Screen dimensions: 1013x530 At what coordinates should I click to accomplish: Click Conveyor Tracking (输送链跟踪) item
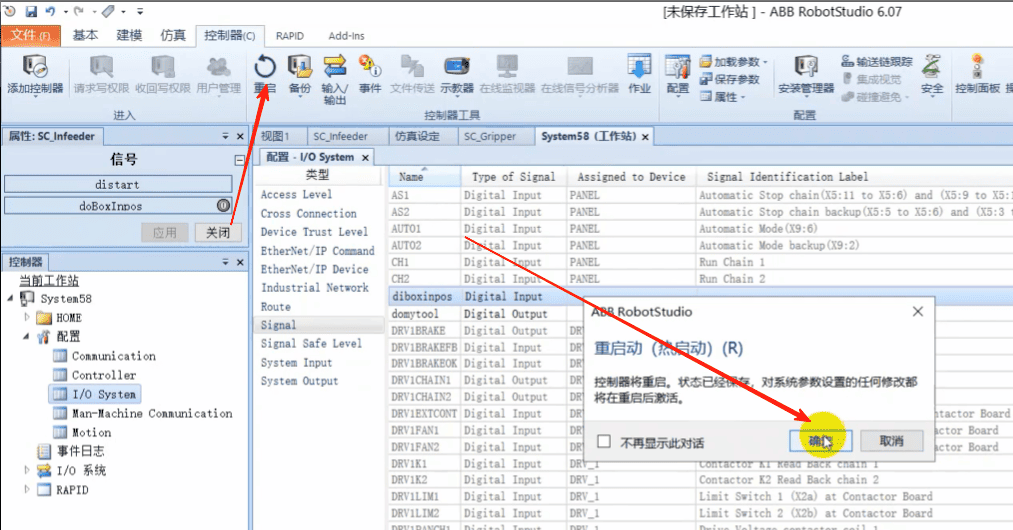[877, 62]
